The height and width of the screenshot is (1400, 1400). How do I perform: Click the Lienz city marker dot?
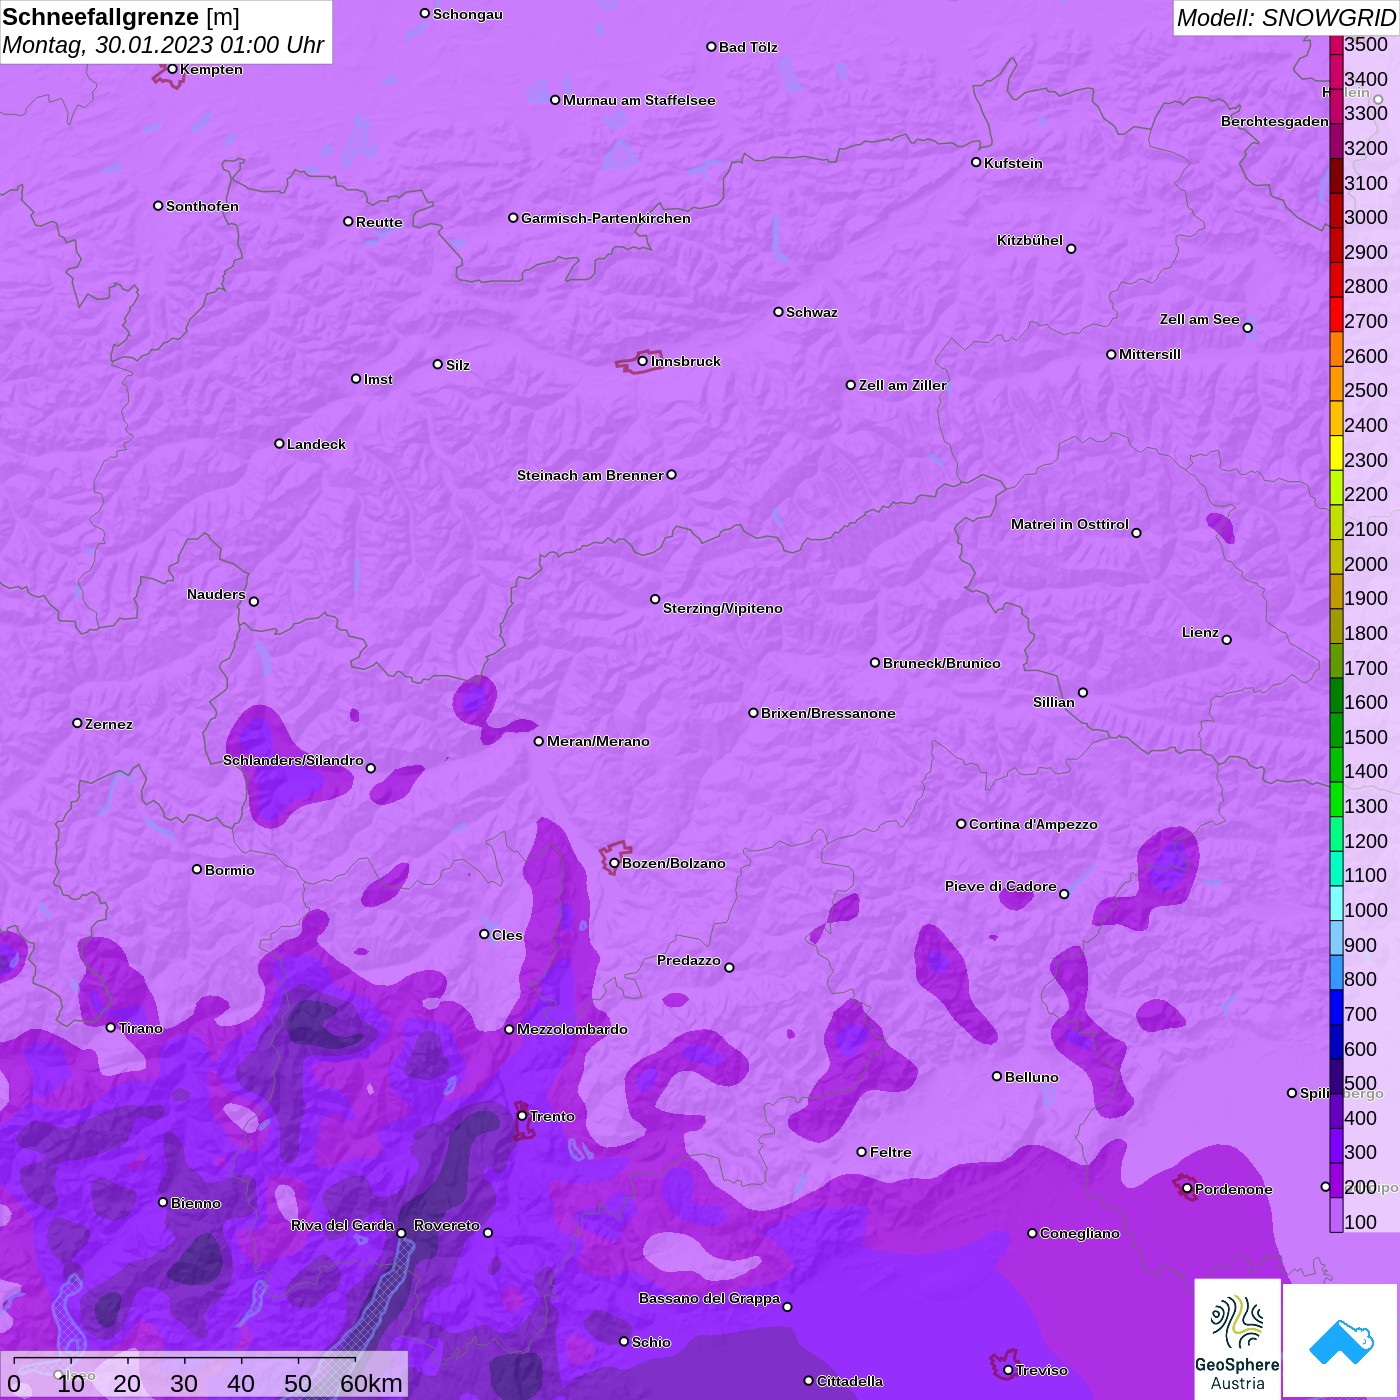pos(1227,640)
